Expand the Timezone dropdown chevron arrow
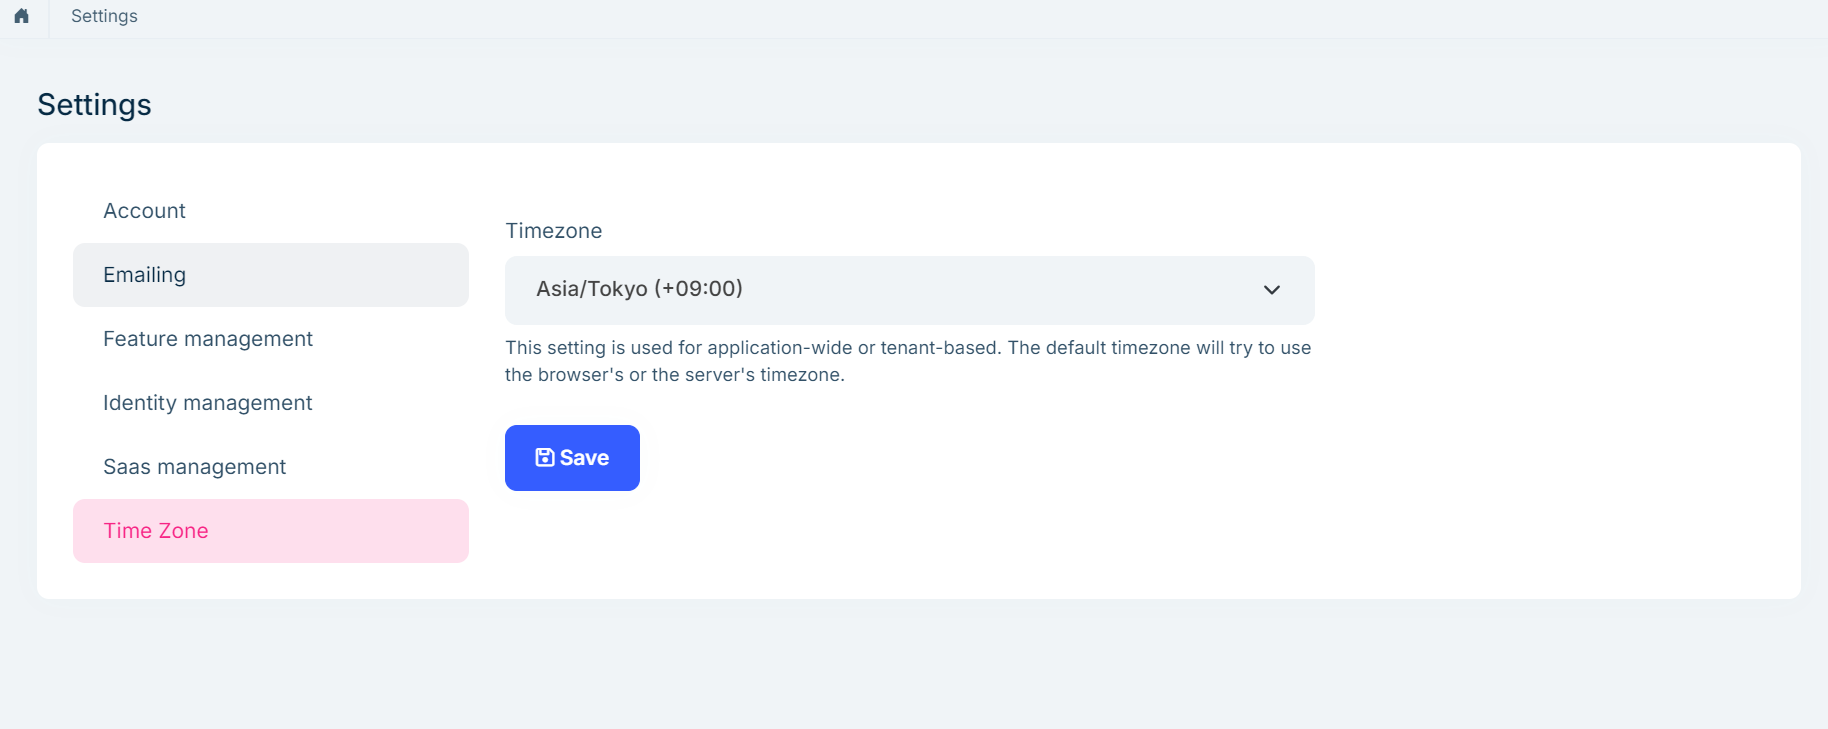The height and width of the screenshot is (729, 1828). click(1271, 290)
